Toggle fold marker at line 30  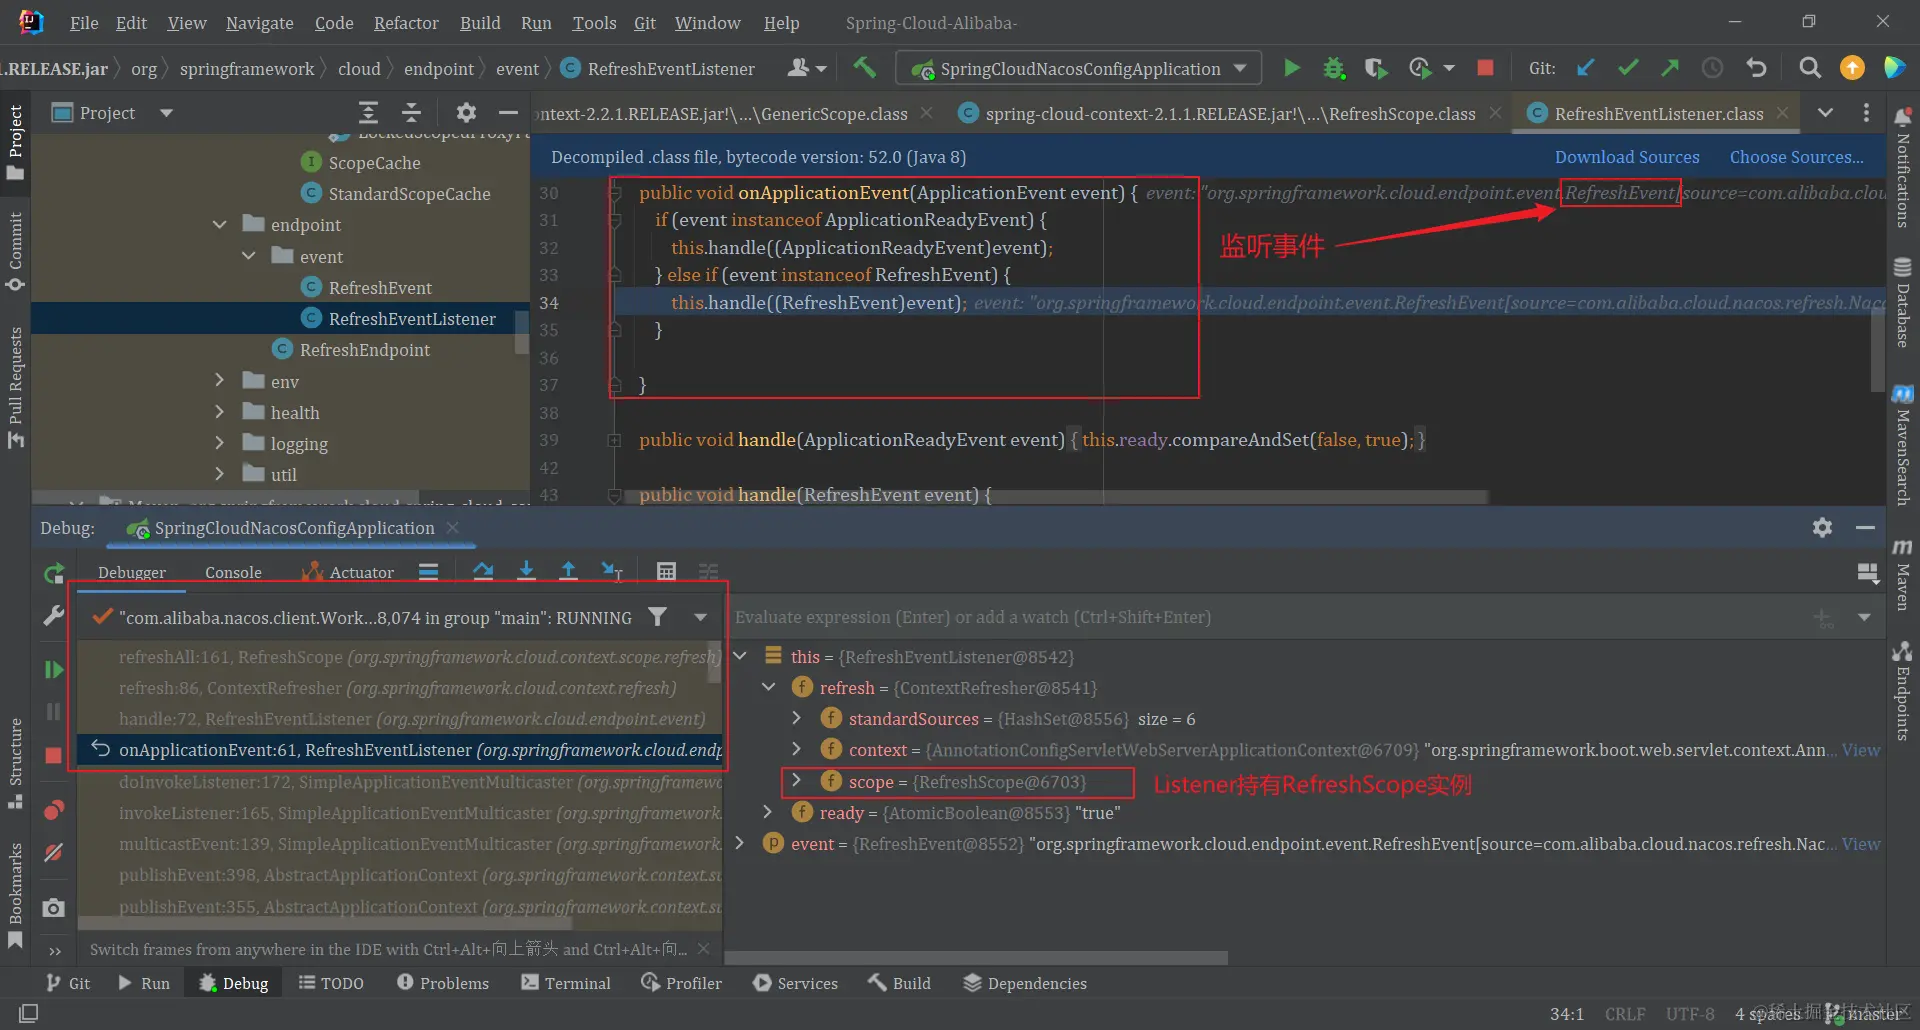click(x=616, y=193)
